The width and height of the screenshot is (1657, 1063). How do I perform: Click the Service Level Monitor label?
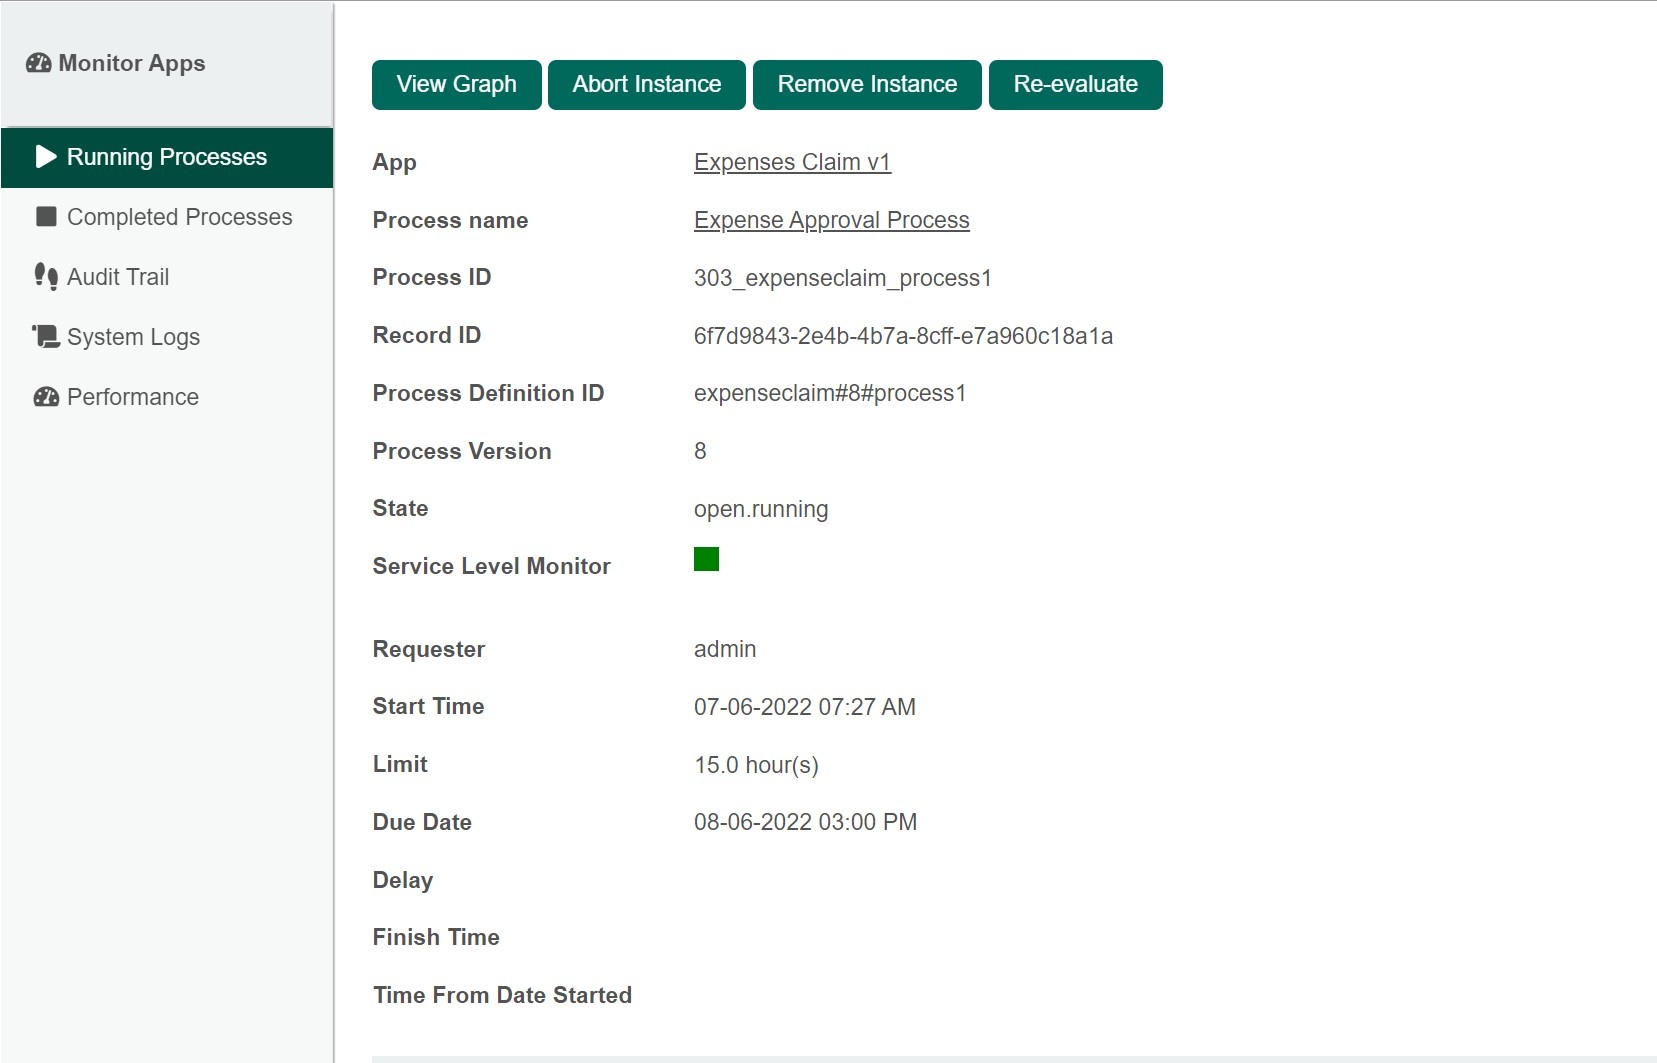(x=492, y=566)
